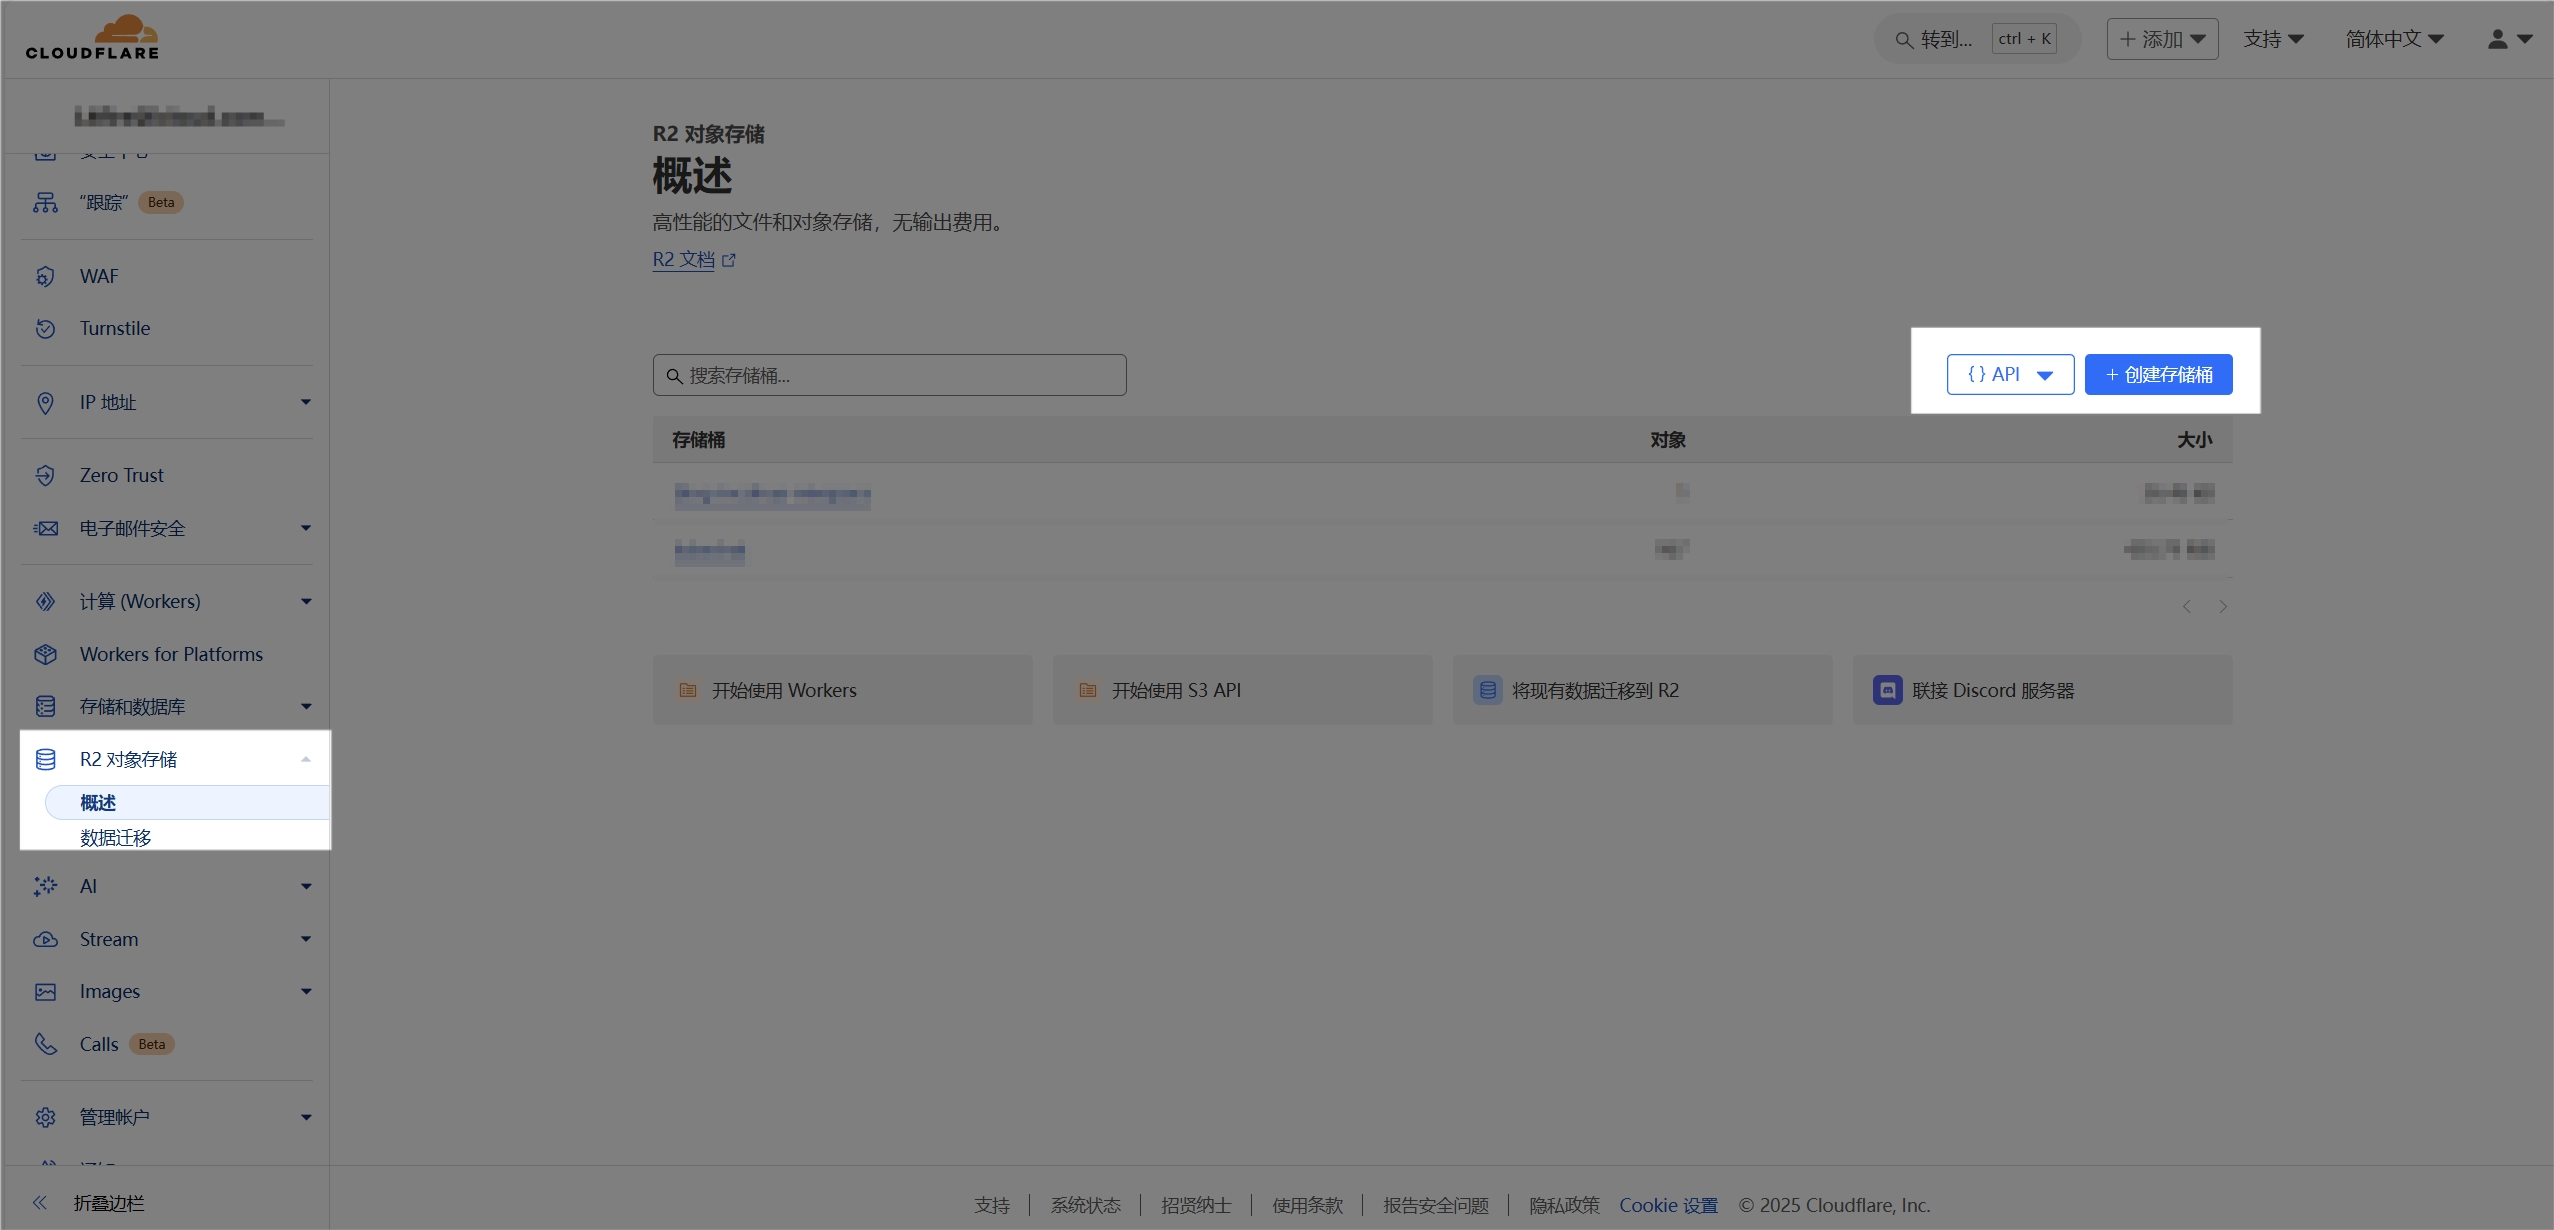Click the 存储和数据库 database icon
This screenshot has width=2554, height=1230.
pos(45,706)
